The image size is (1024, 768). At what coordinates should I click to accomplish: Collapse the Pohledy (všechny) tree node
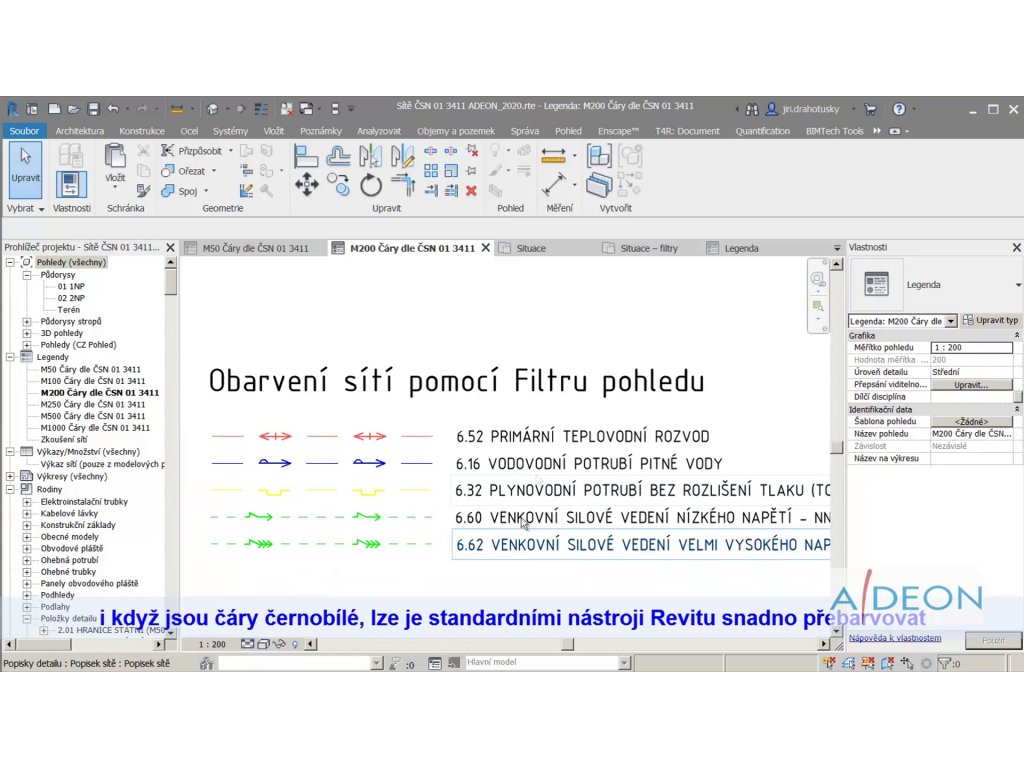tap(10, 263)
